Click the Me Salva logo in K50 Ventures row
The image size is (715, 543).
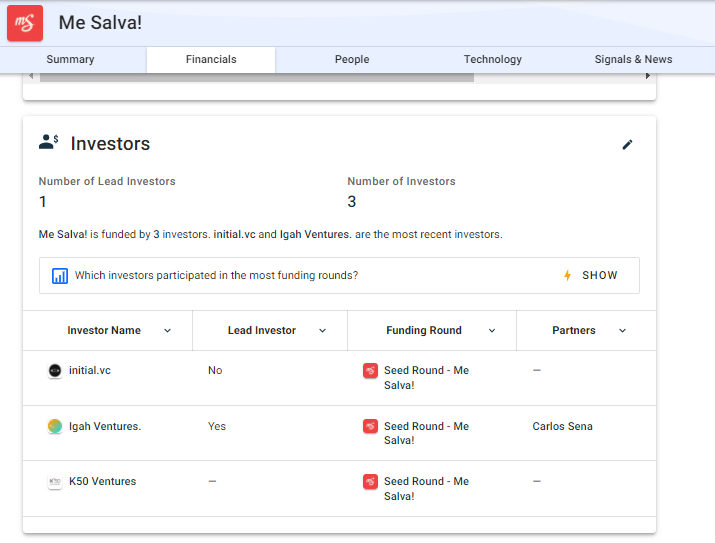[370, 481]
